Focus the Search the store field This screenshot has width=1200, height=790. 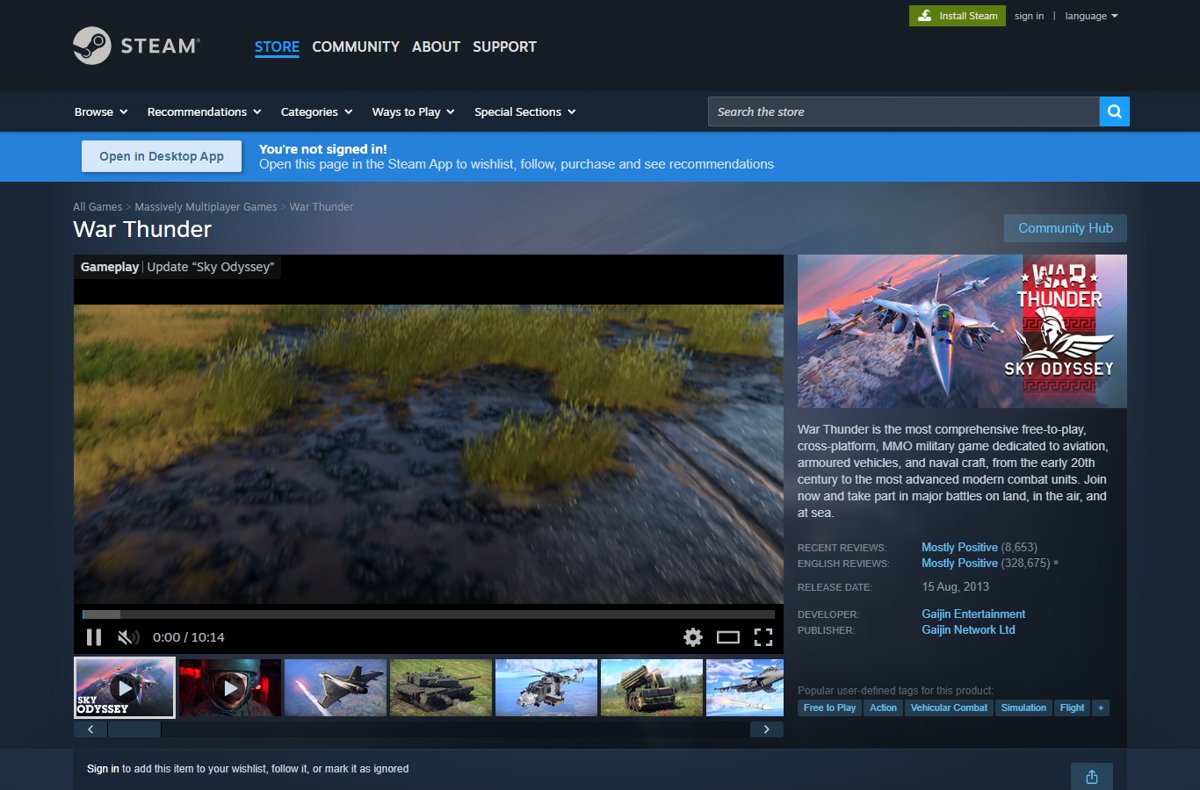904,111
